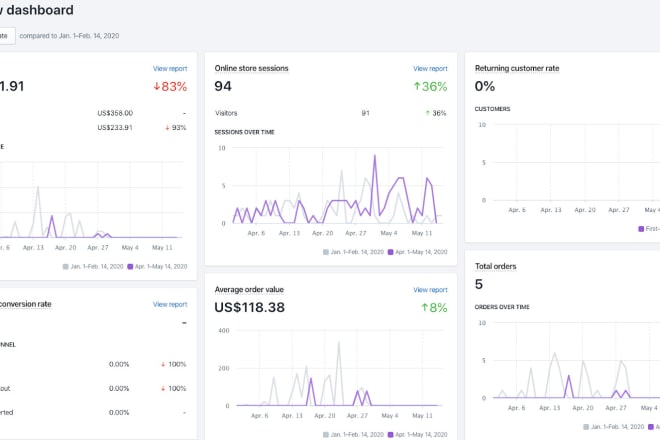
Task: Click the gray Jan. 1–Feb. 14 swatch under sessions chart
Action: pyautogui.click(x=326, y=252)
